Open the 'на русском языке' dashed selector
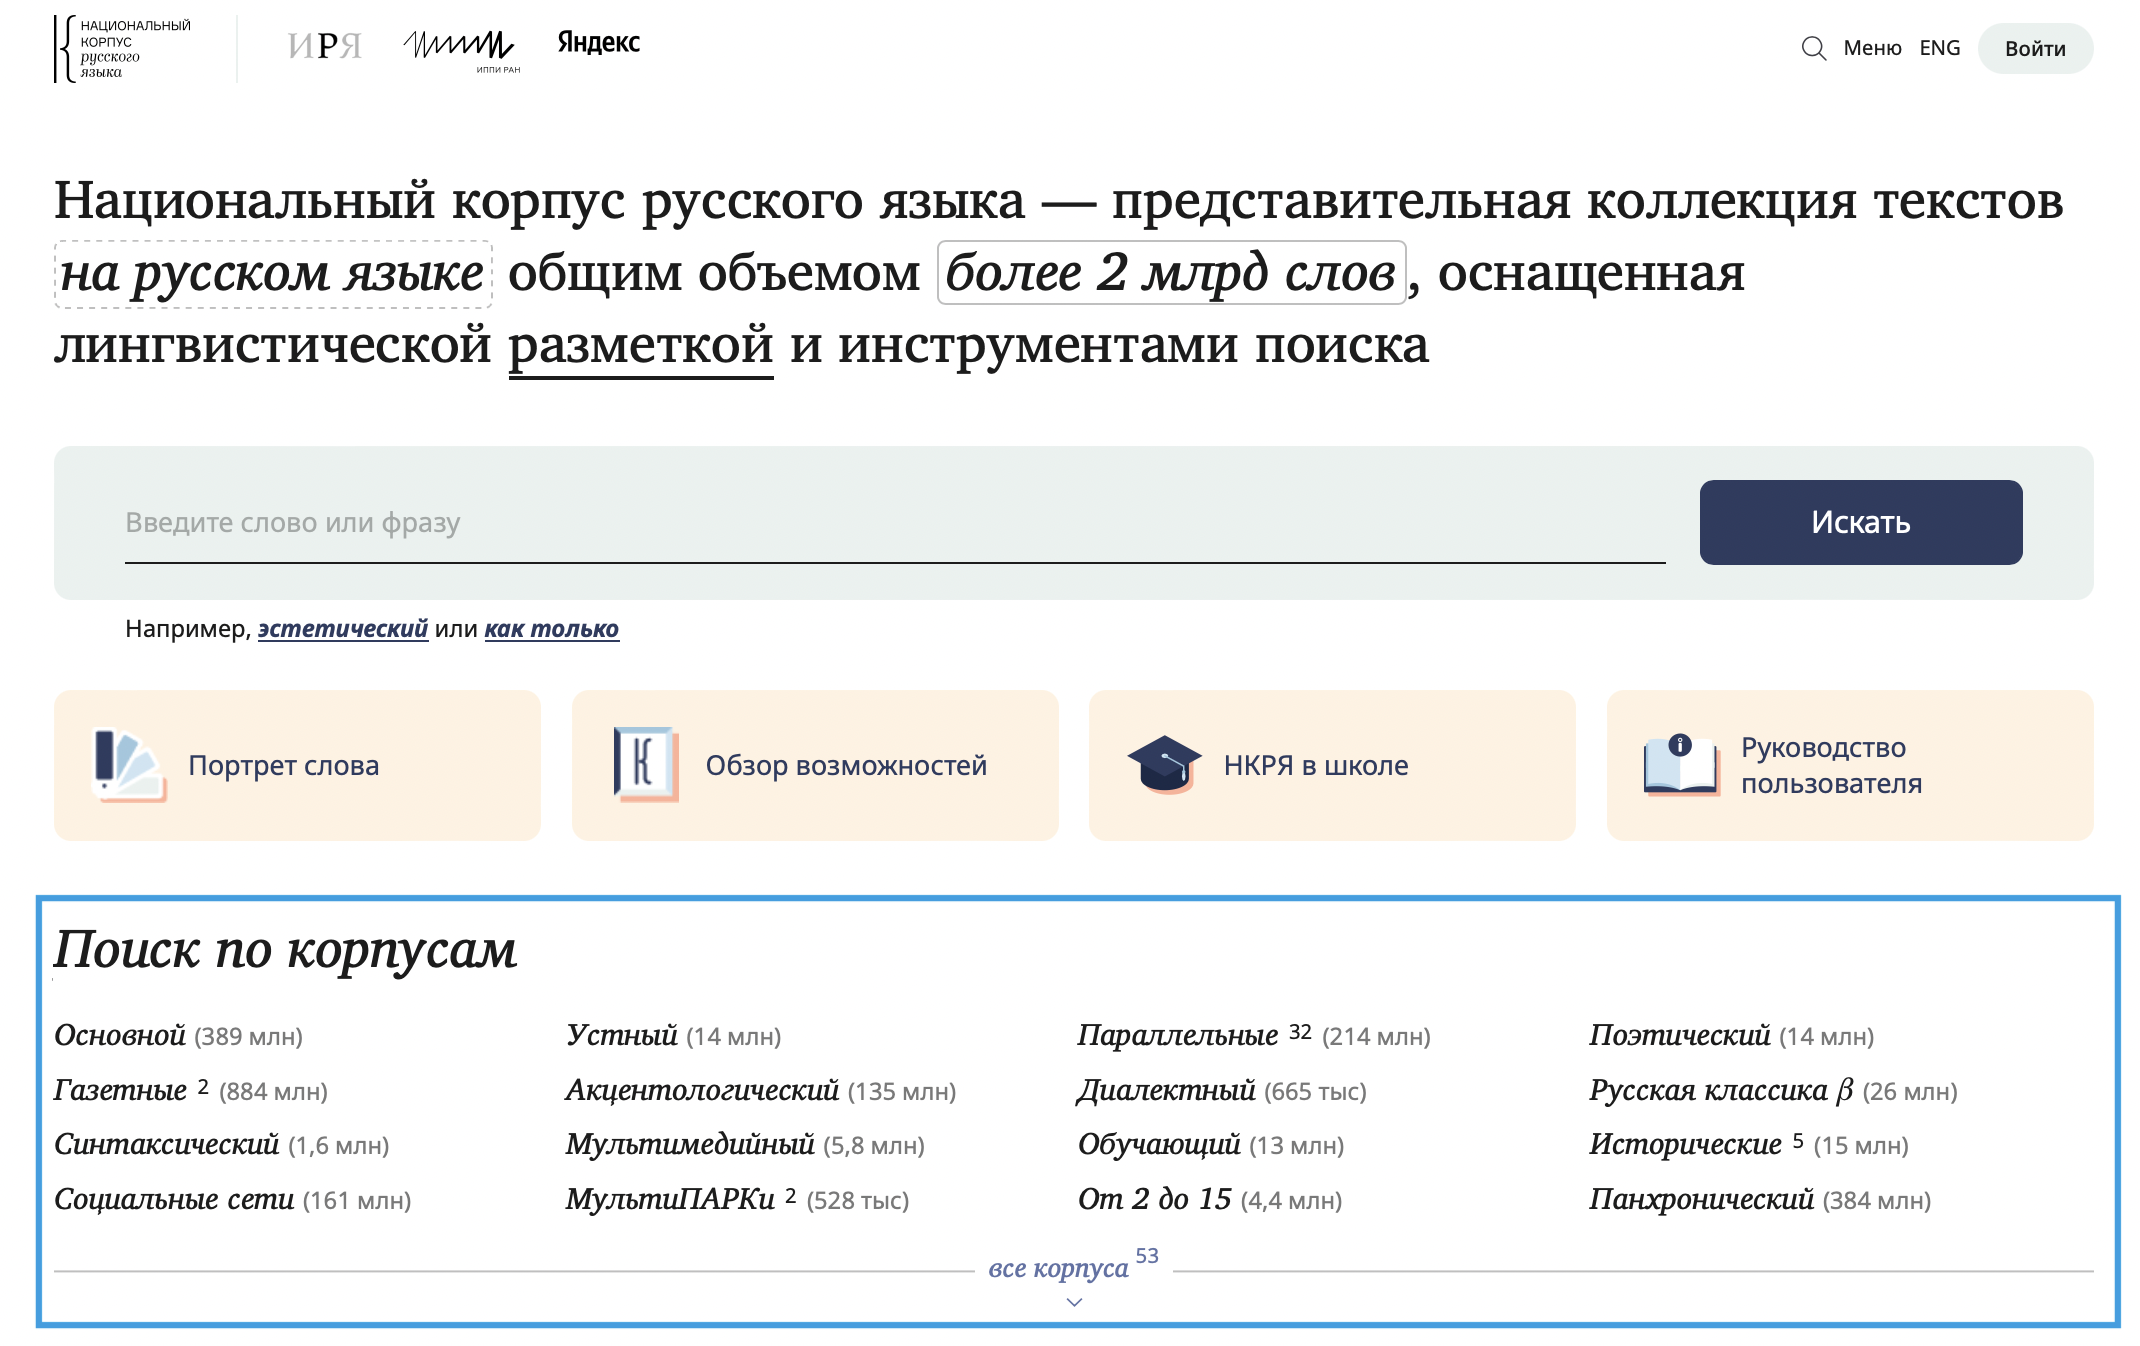Viewport: 2140px width, 1346px height. pyautogui.click(x=272, y=274)
